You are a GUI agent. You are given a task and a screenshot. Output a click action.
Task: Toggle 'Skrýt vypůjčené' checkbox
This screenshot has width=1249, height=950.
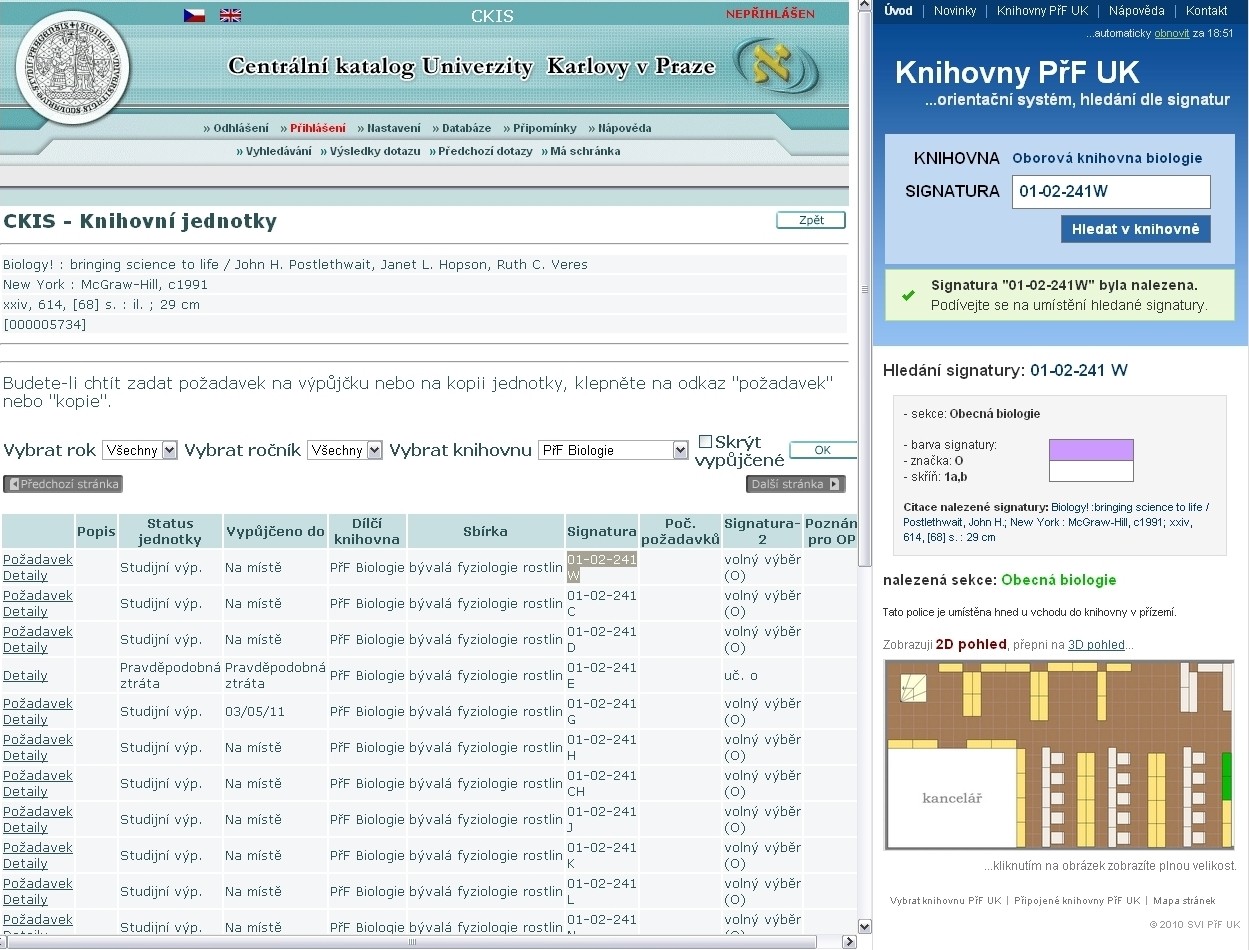[x=705, y=441]
